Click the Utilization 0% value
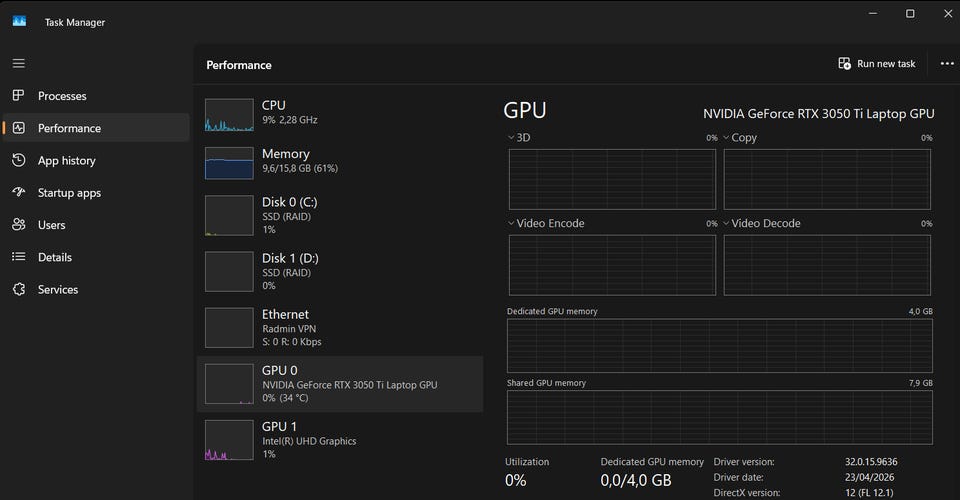The image size is (960, 500). coord(516,480)
